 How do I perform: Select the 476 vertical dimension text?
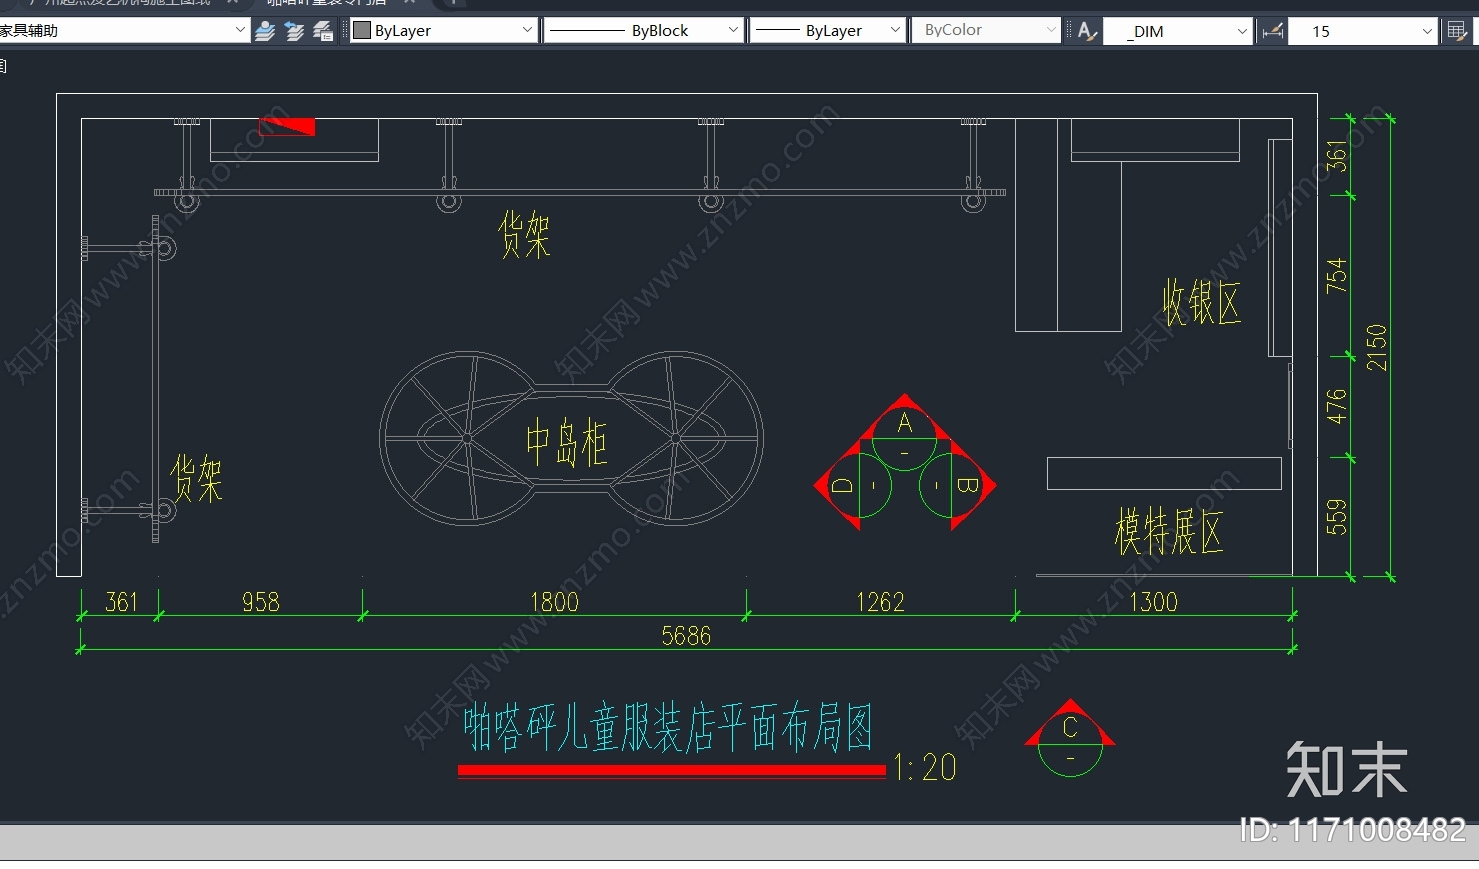pyautogui.click(x=1336, y=406)
